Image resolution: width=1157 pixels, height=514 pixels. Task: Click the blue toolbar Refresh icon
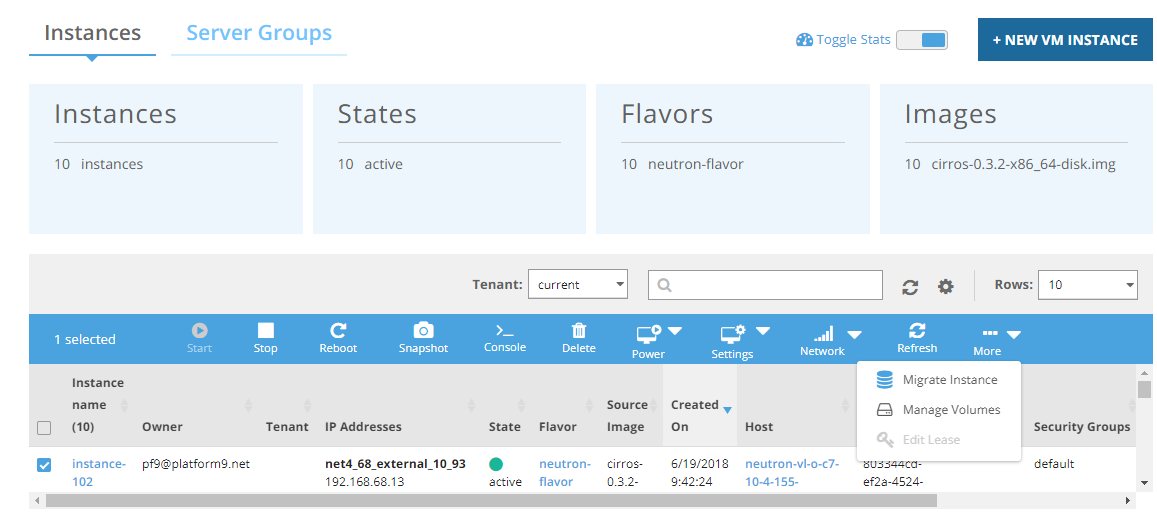[917, 331]
